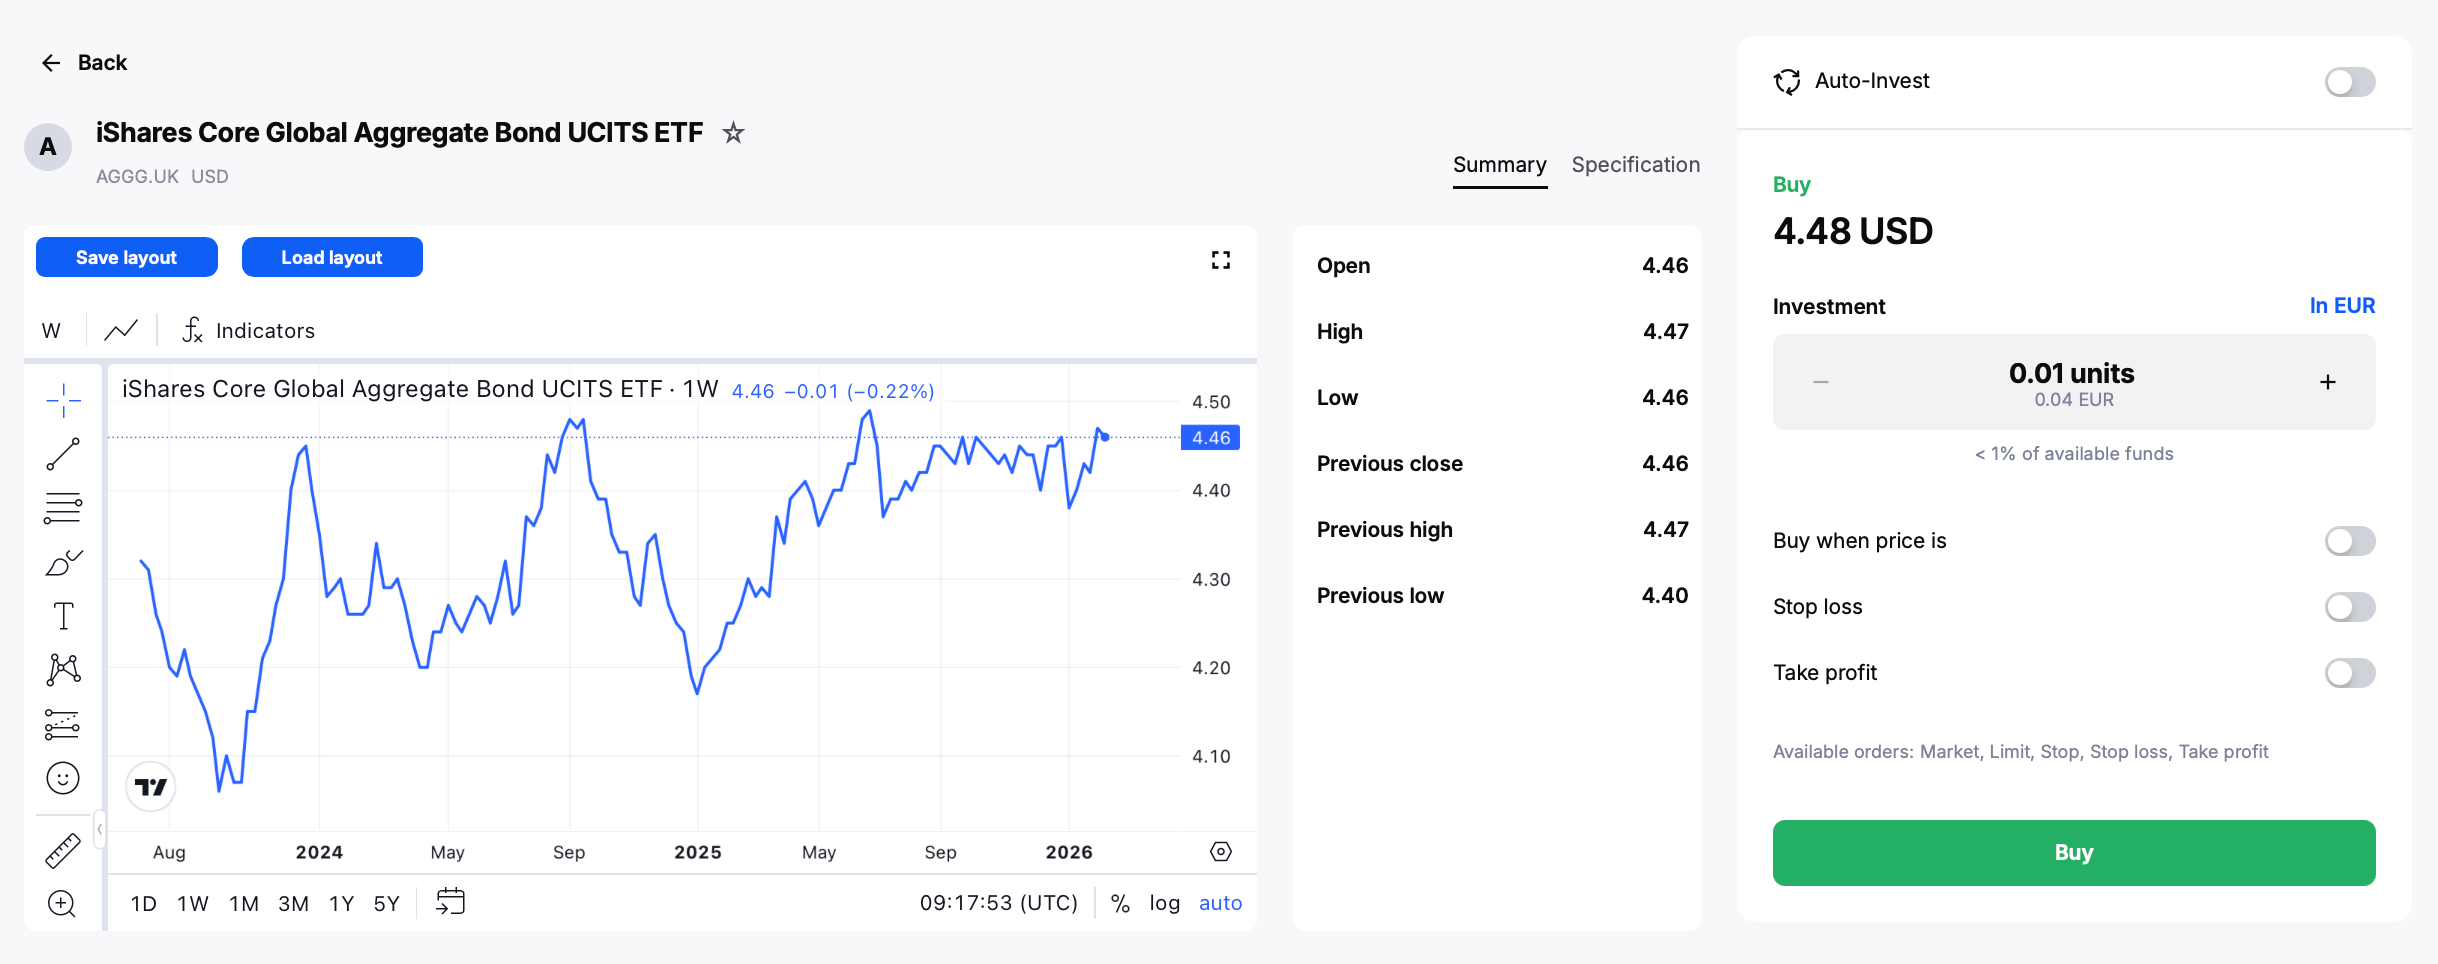Open the emoji icons tool
This screenshot has height=964, width=2438.
tap(63, 778)
